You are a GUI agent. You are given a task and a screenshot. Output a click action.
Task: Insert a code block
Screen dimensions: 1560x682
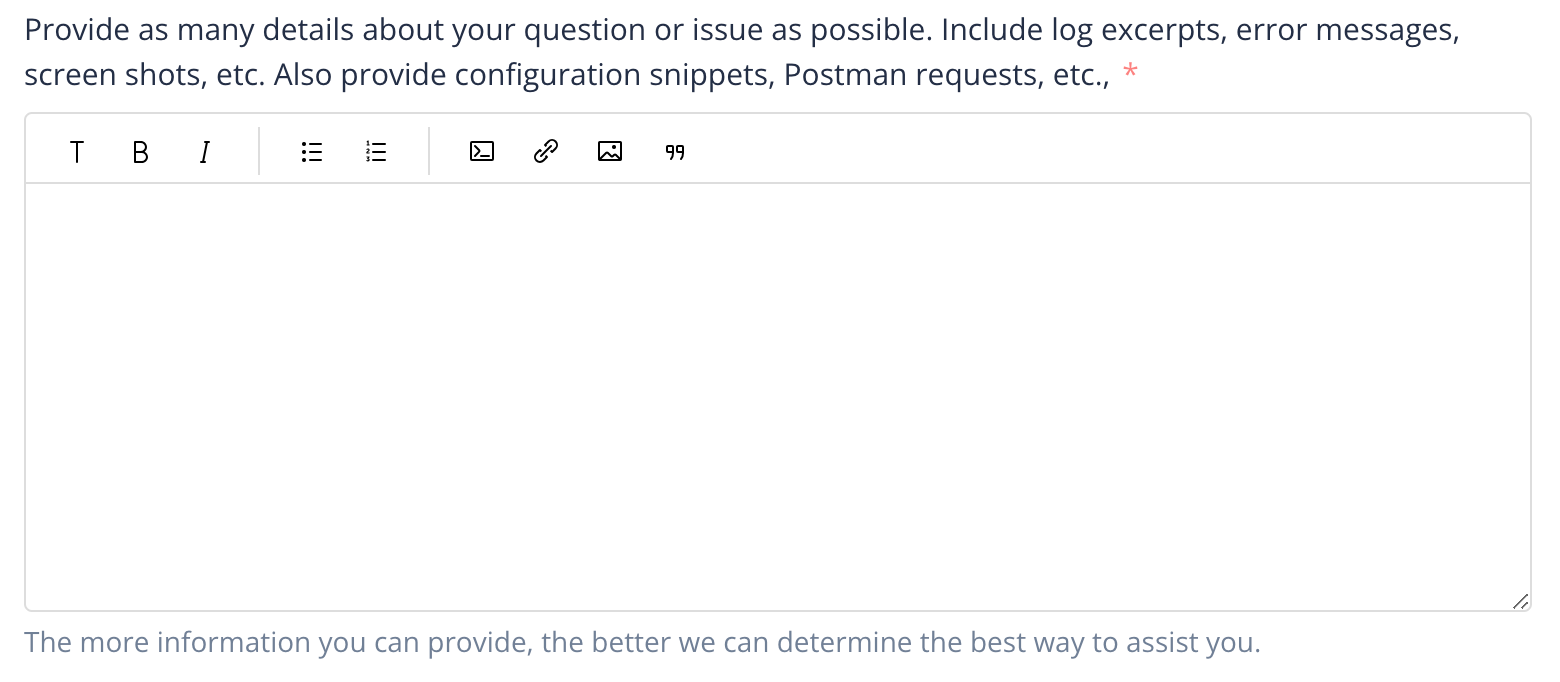(482, 152)
